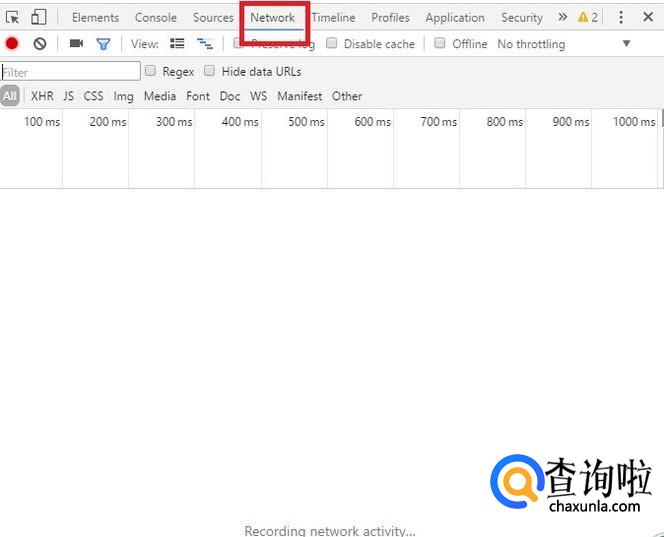Switch to the Profiles tab
This screenshot has width=664, height=537.
click(390, 17)
